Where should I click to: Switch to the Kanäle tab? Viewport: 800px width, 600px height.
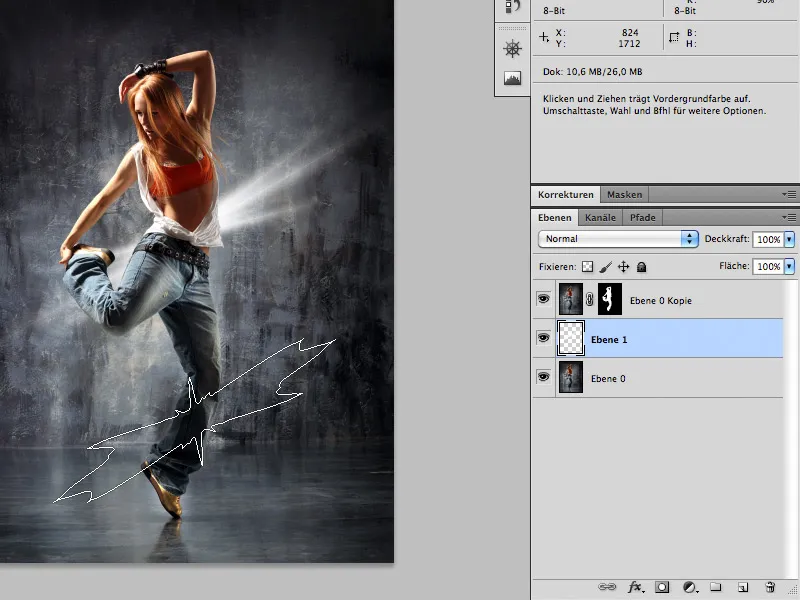[x=600, y=218]
